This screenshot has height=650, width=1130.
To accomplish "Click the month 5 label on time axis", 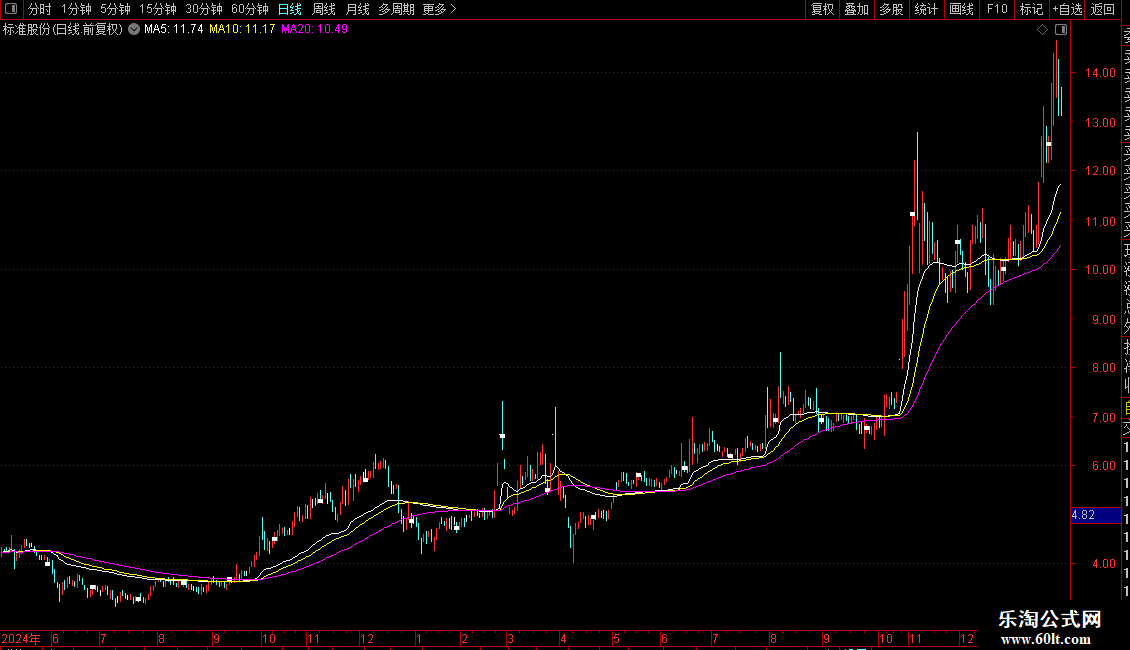I will [x=616, y=639].
